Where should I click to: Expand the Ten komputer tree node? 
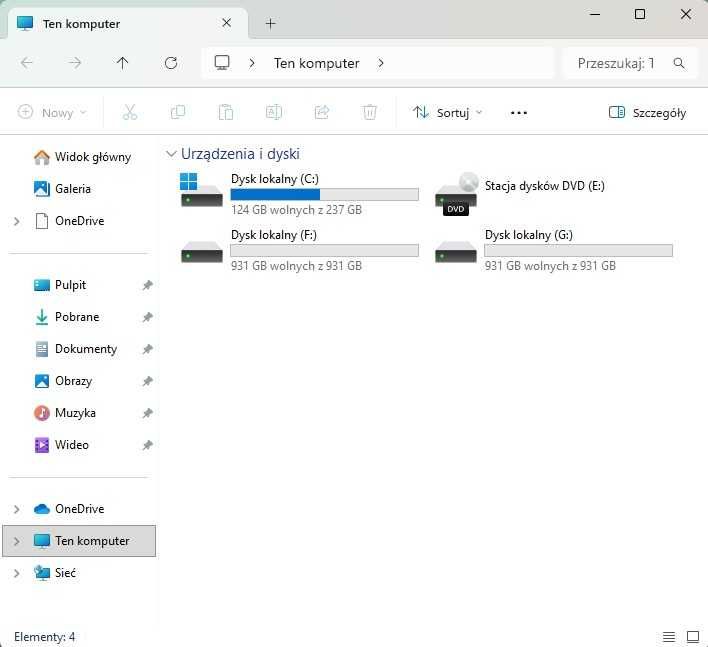coord(17,541)
